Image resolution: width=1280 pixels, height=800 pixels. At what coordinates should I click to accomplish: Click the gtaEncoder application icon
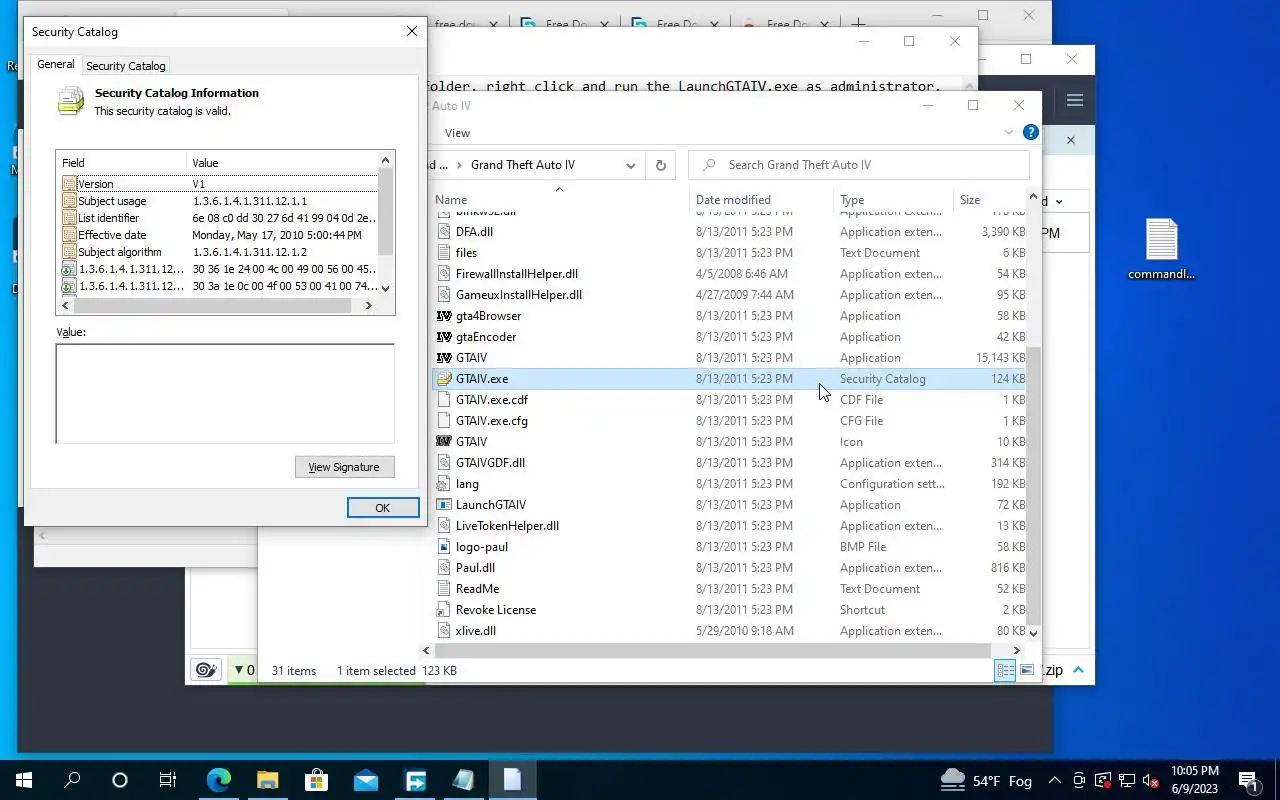coord(445,337)
